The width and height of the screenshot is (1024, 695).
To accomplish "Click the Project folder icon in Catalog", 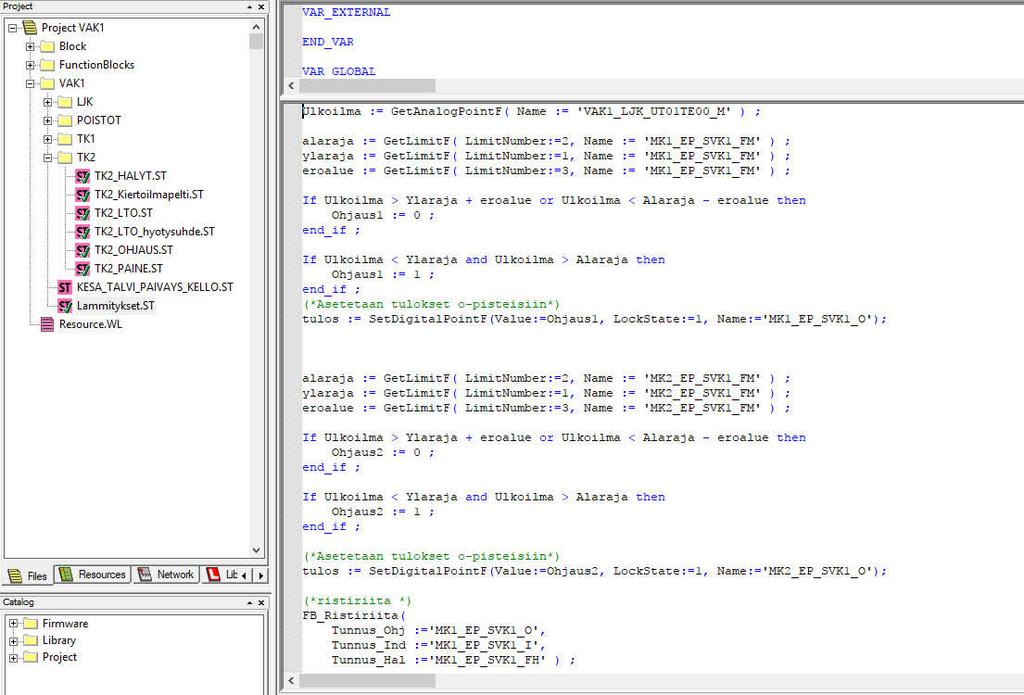I will (31, 657).
